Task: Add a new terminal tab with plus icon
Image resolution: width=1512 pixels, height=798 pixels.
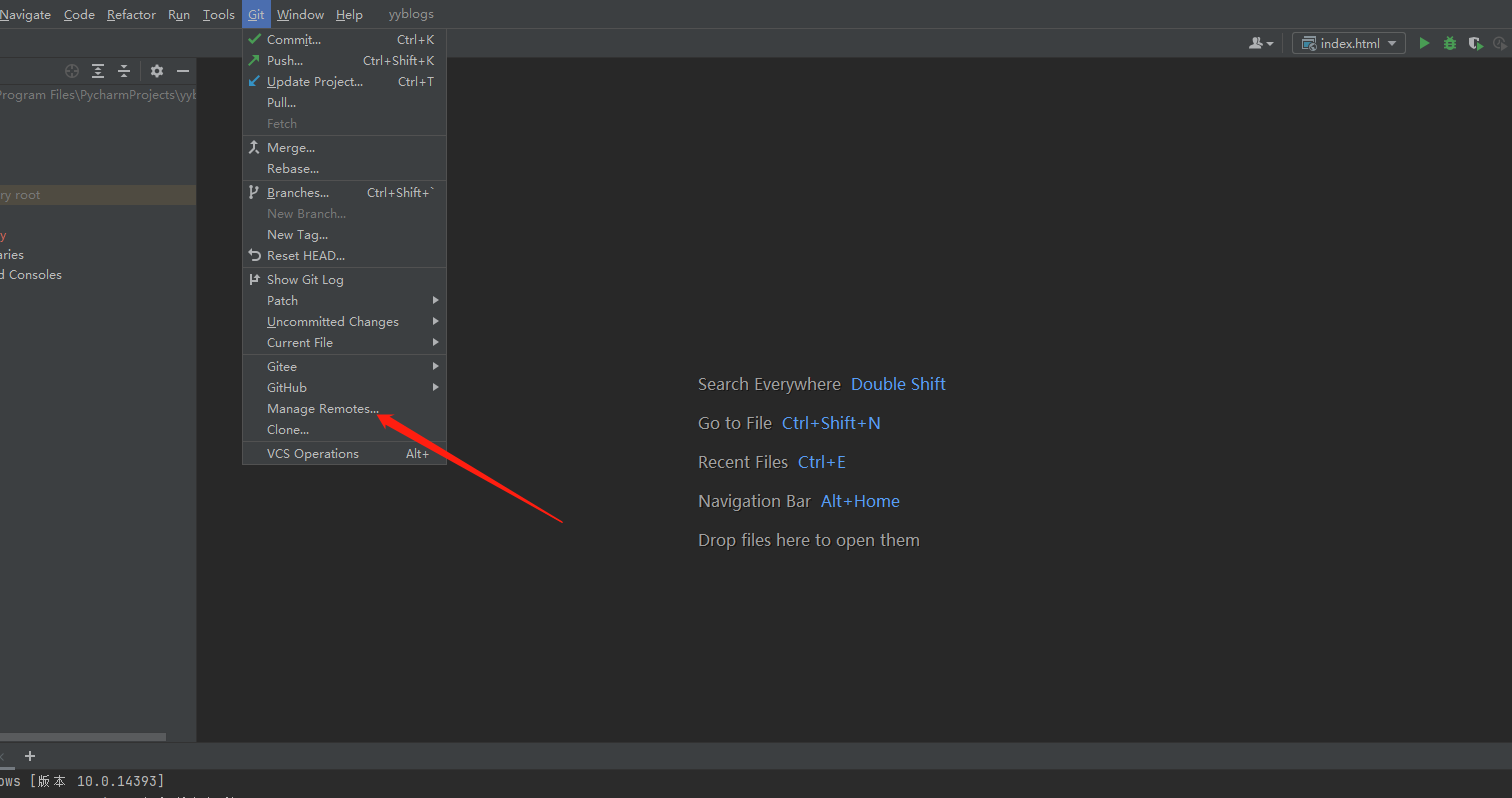Action: (29, 756)
